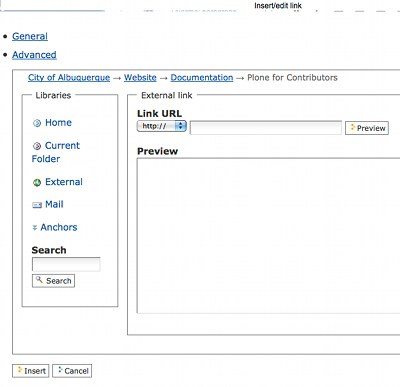Click the Plone for Contributors breadcrumb text
This screenshot has width=400, height=387.
(292, 78)
